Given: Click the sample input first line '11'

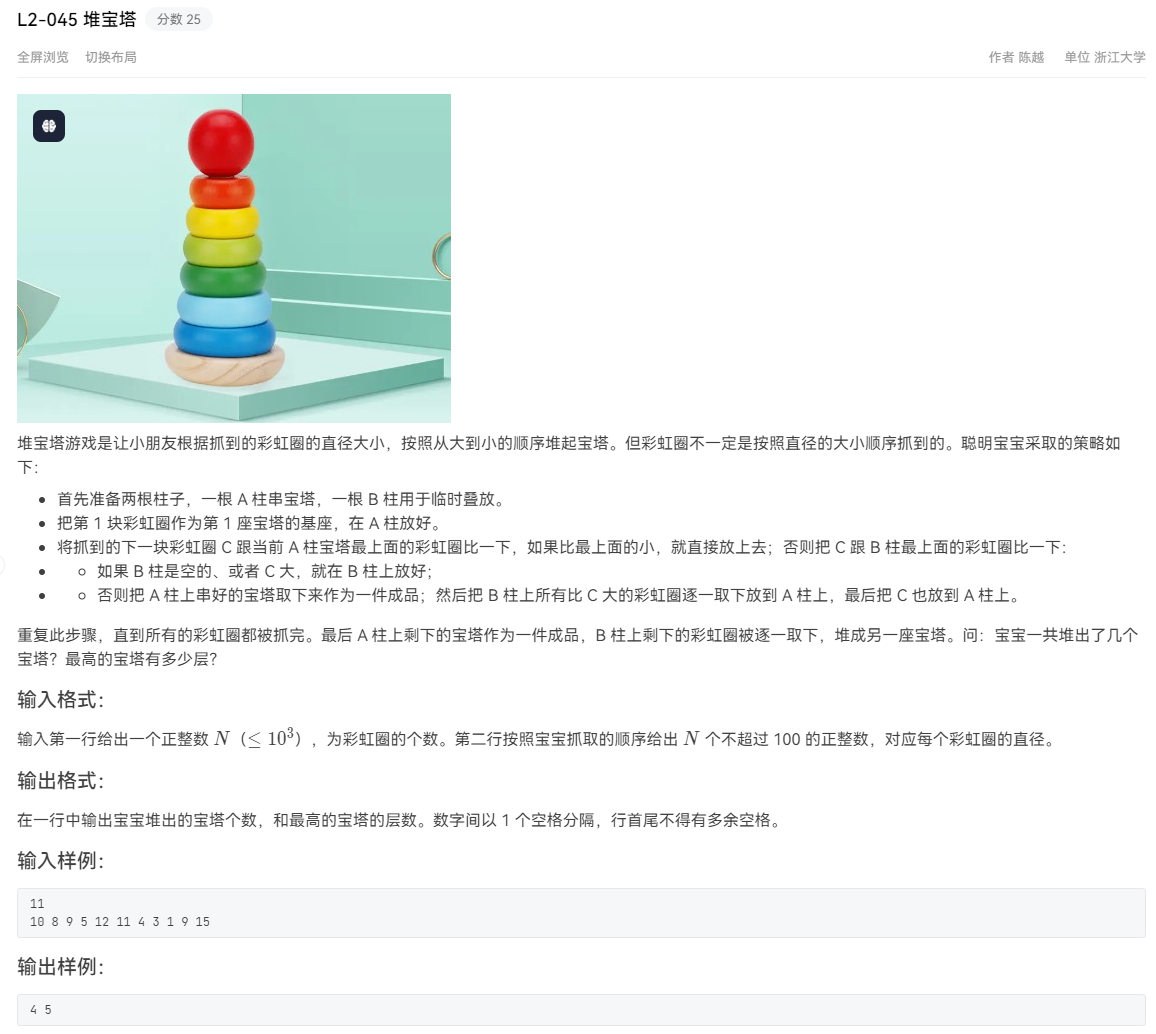Looking at the screenshot, I should [37, 904].
